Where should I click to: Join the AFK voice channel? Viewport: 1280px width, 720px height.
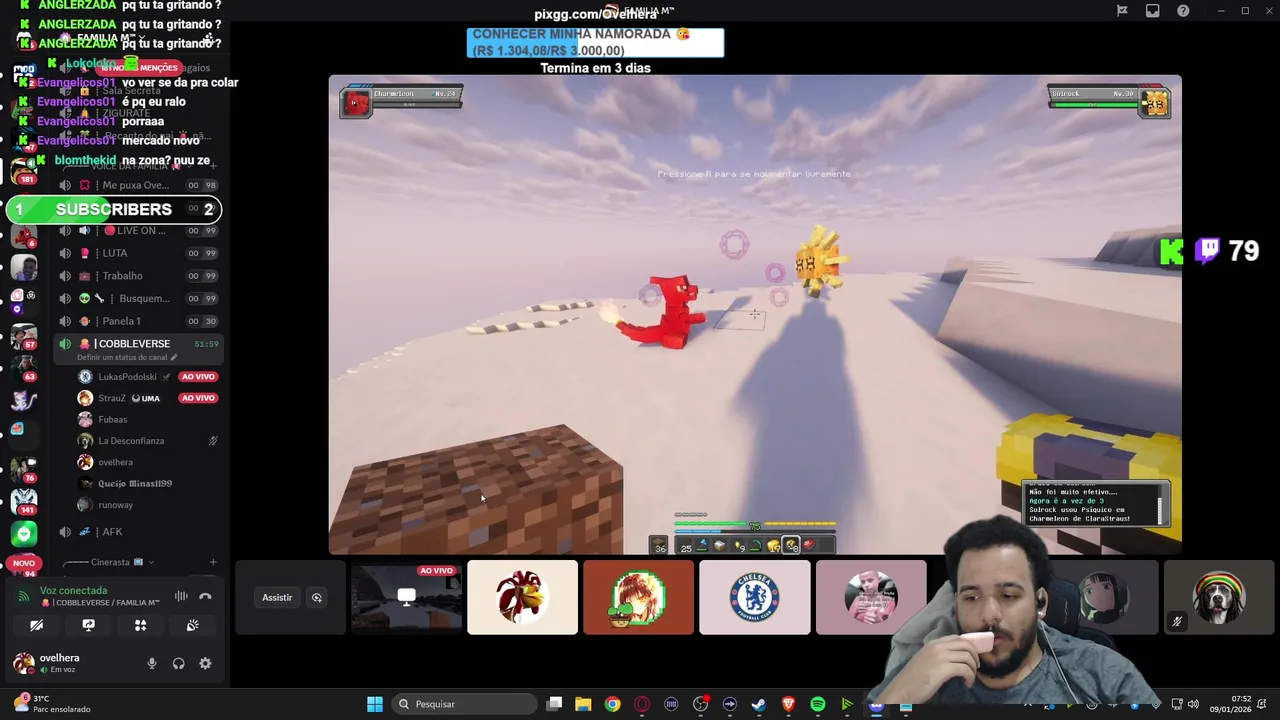[137, 532]
